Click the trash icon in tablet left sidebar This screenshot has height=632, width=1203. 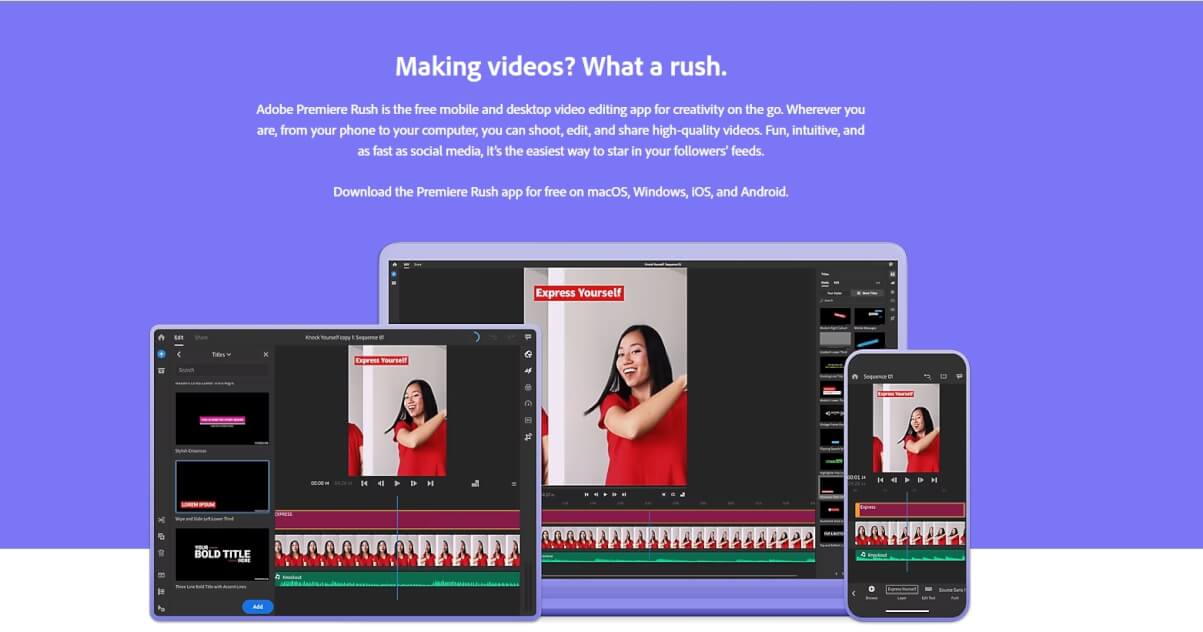(161, 552)
